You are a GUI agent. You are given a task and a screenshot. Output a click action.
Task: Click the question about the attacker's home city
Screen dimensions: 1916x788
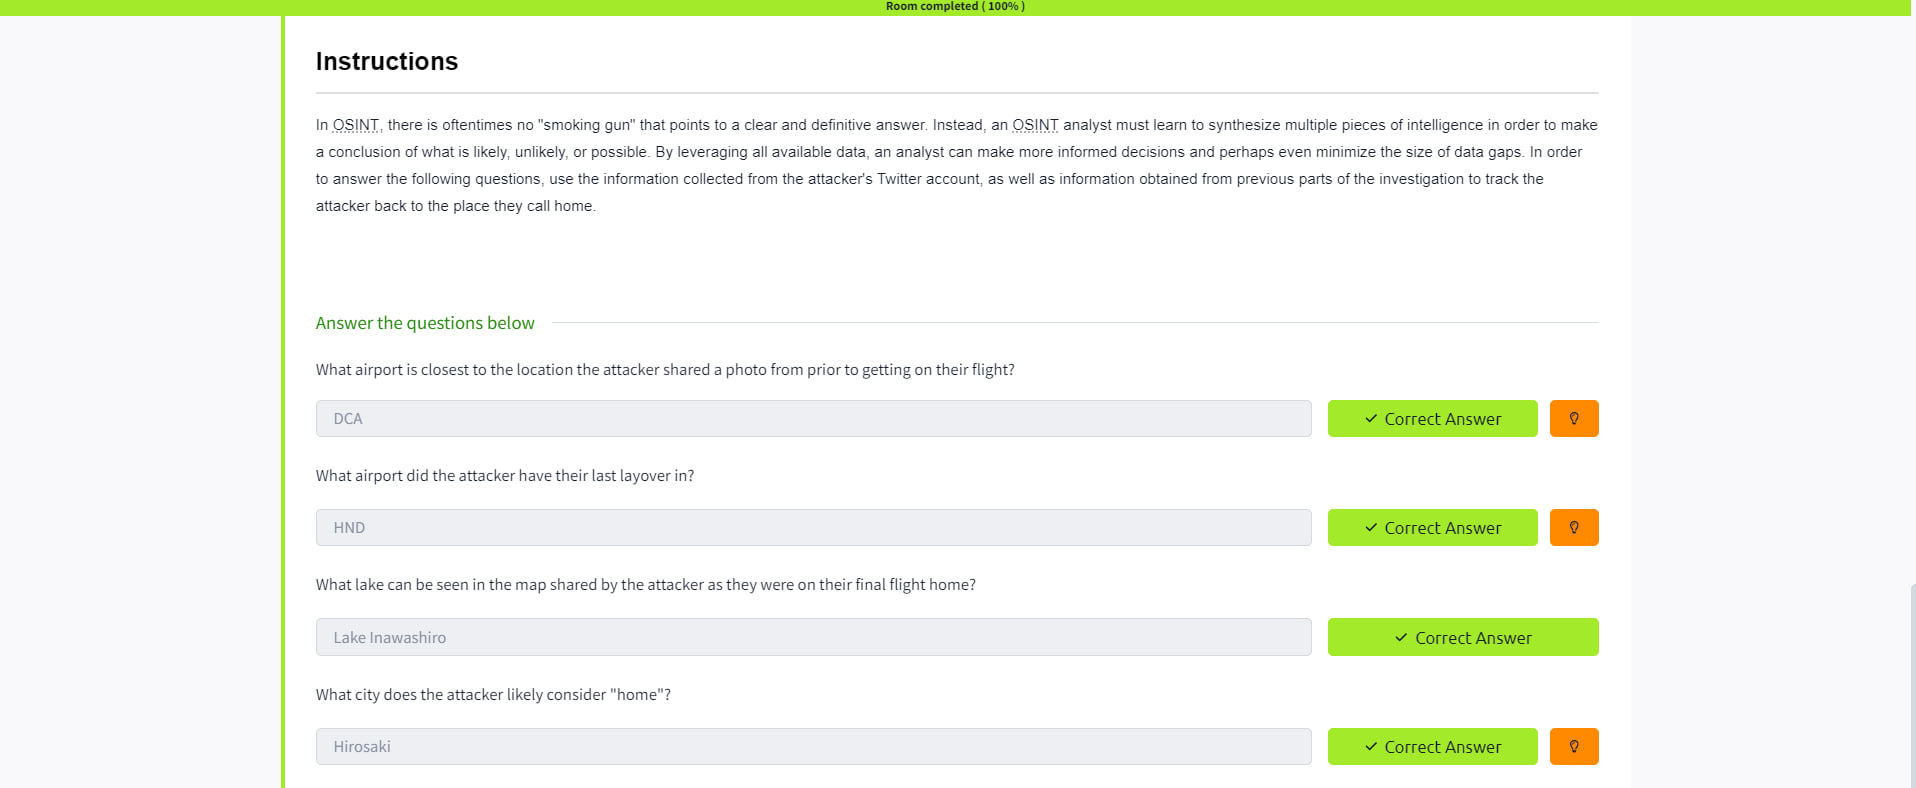(x=493, y=695)
